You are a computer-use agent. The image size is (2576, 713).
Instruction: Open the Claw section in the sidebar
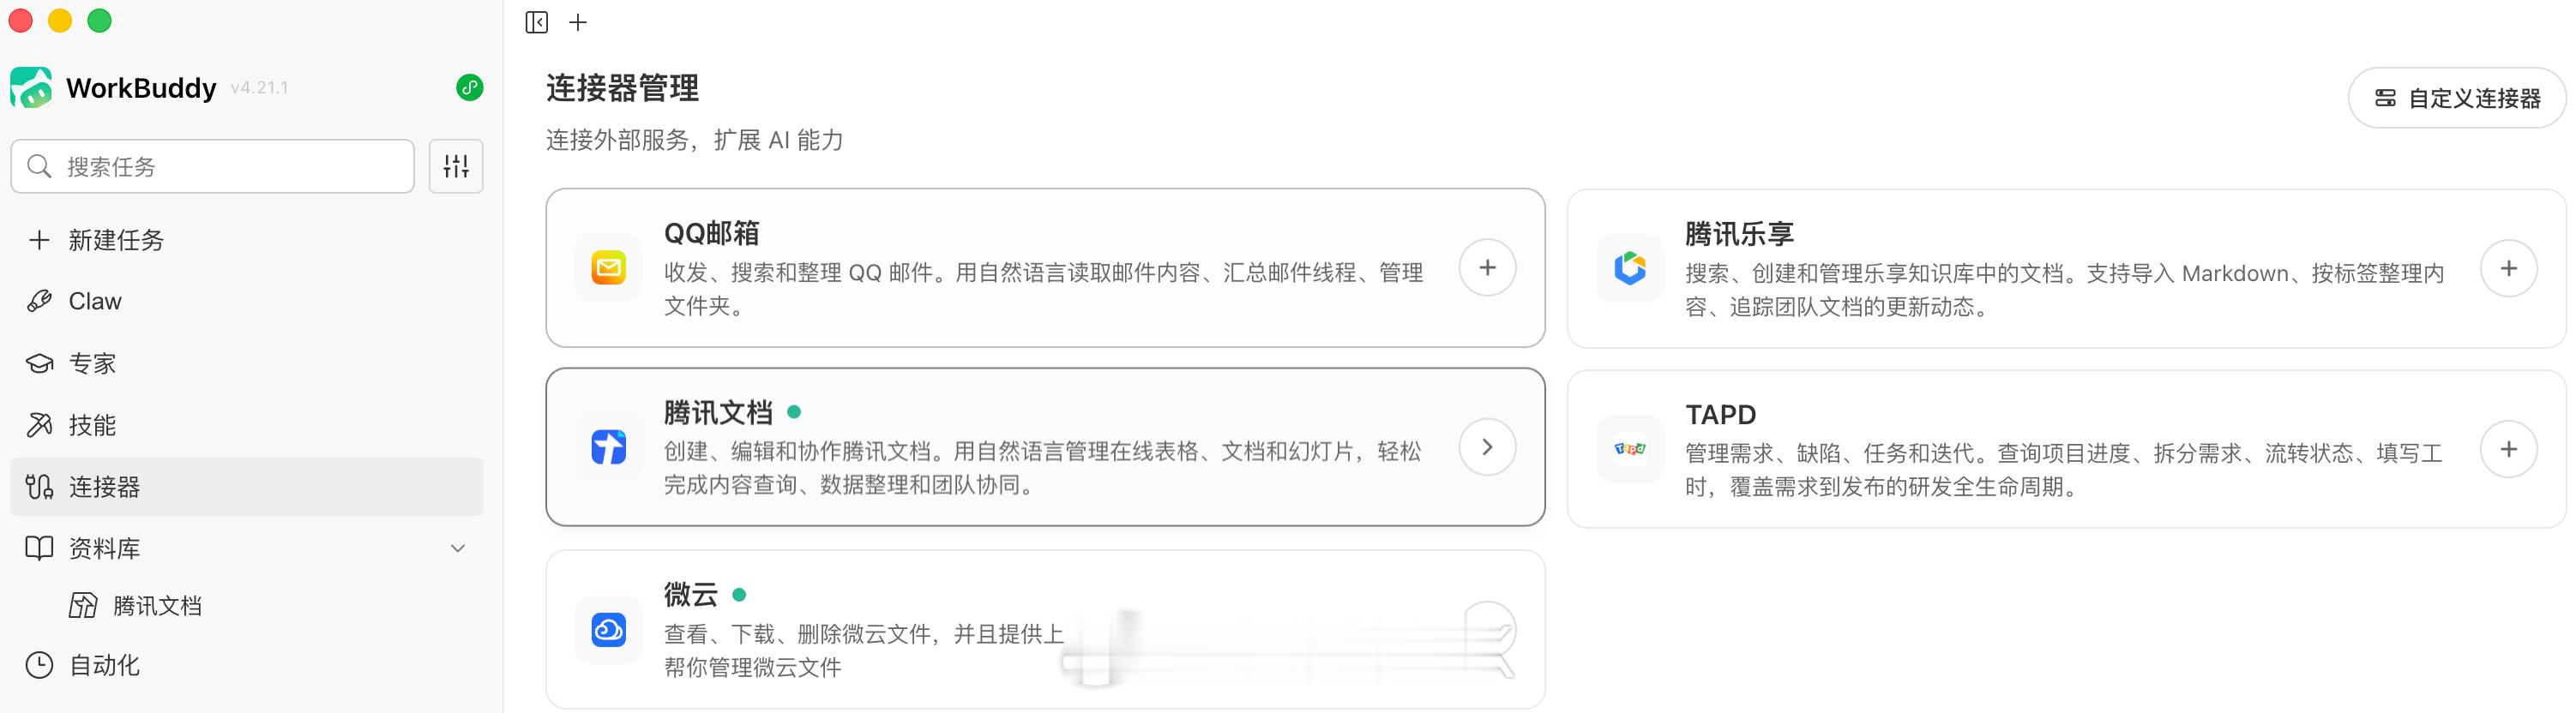(x=94, y=301)
